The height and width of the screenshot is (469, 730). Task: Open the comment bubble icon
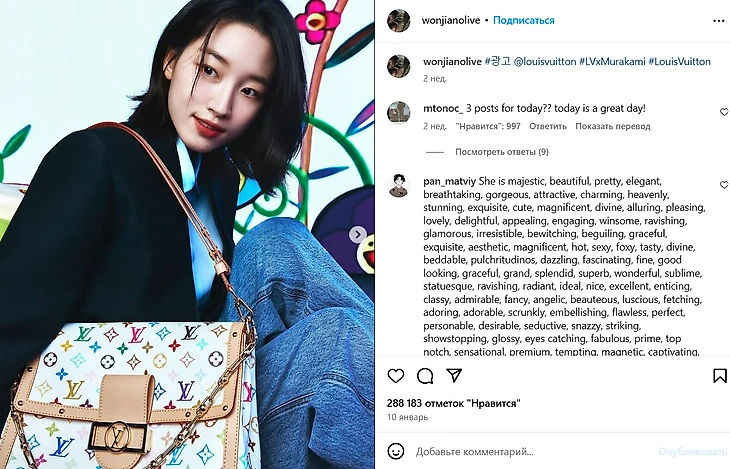click(425, 375)
